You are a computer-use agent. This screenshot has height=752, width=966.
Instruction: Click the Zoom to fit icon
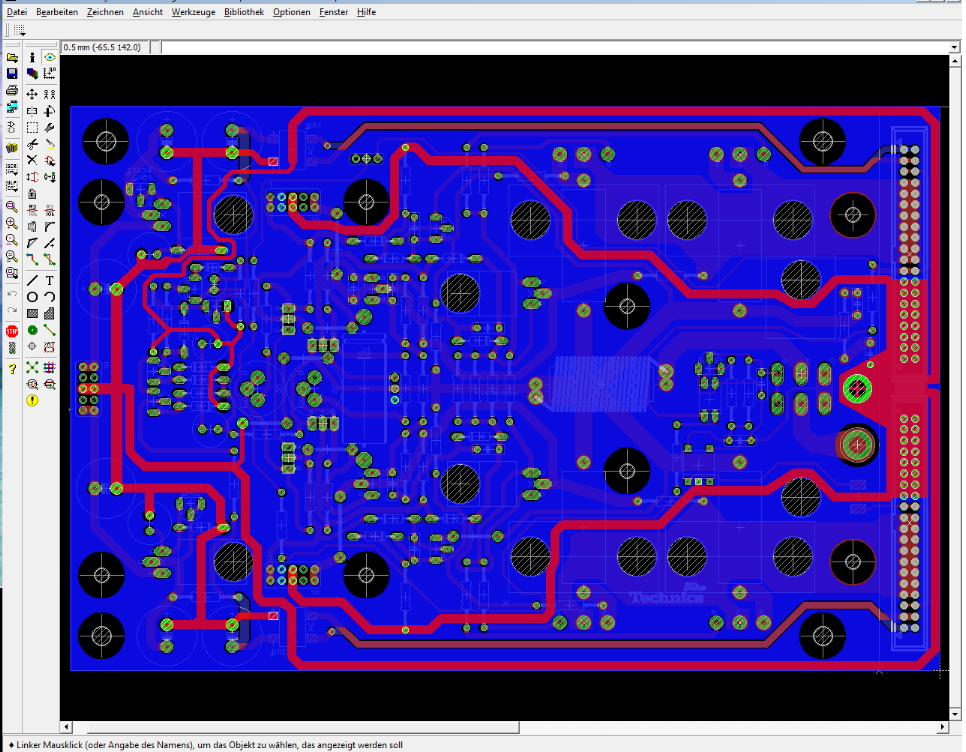(x=12, y=206)
